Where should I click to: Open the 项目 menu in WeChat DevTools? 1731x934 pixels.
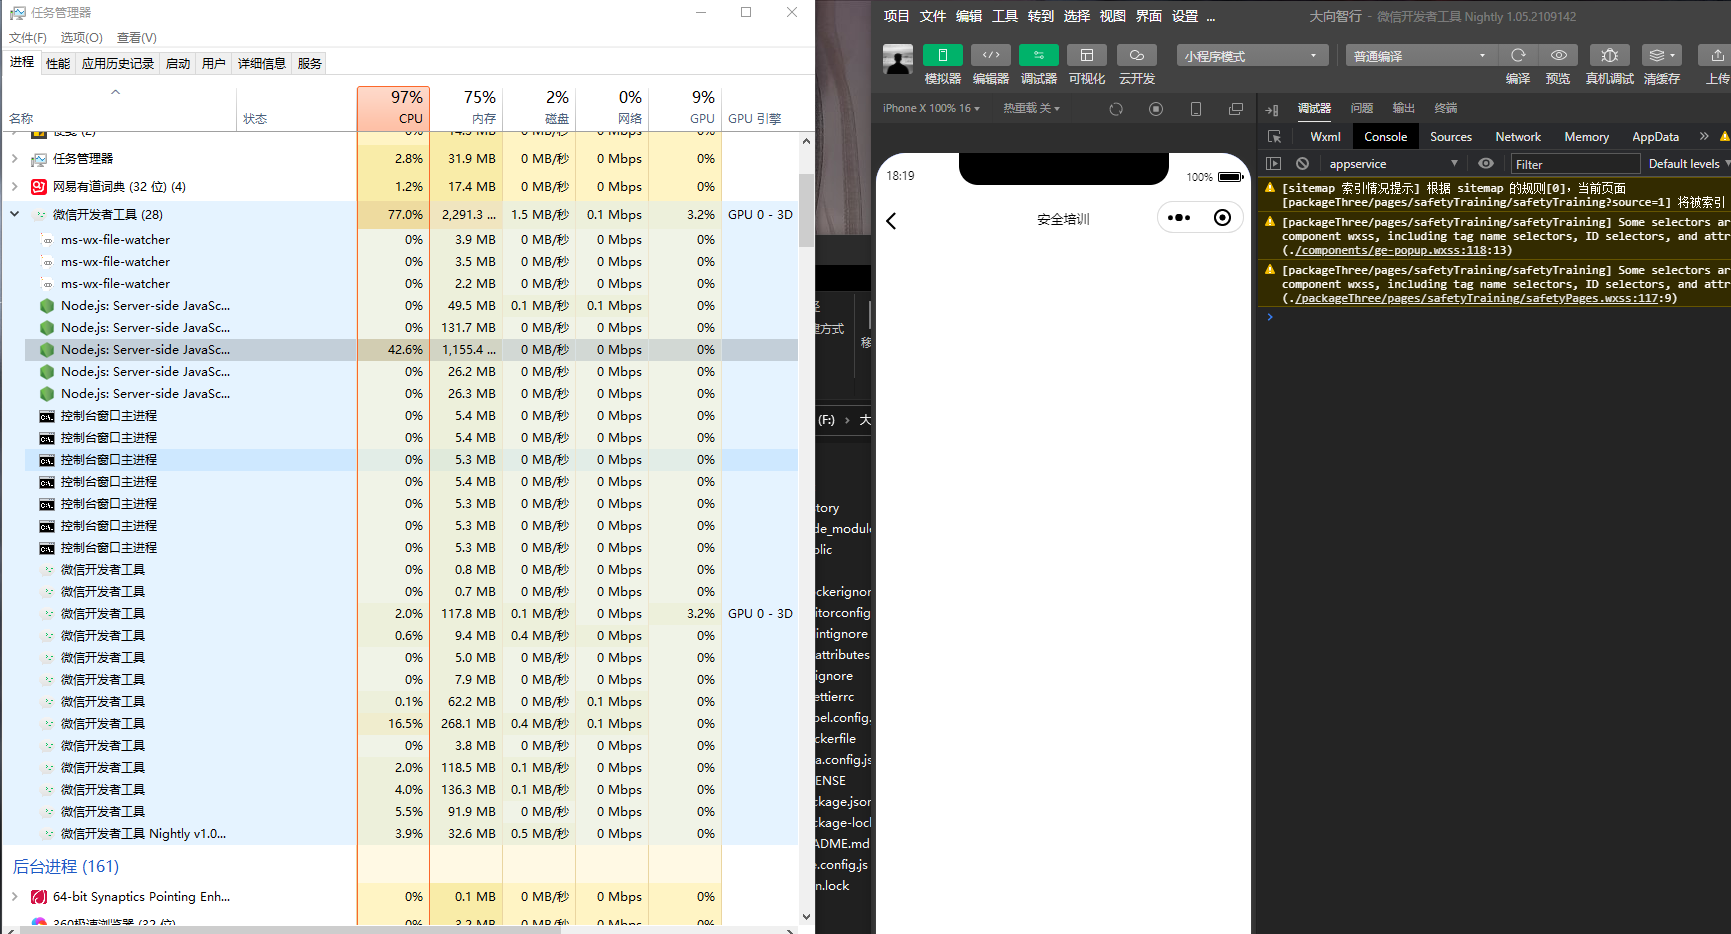(x=896, y=16)
